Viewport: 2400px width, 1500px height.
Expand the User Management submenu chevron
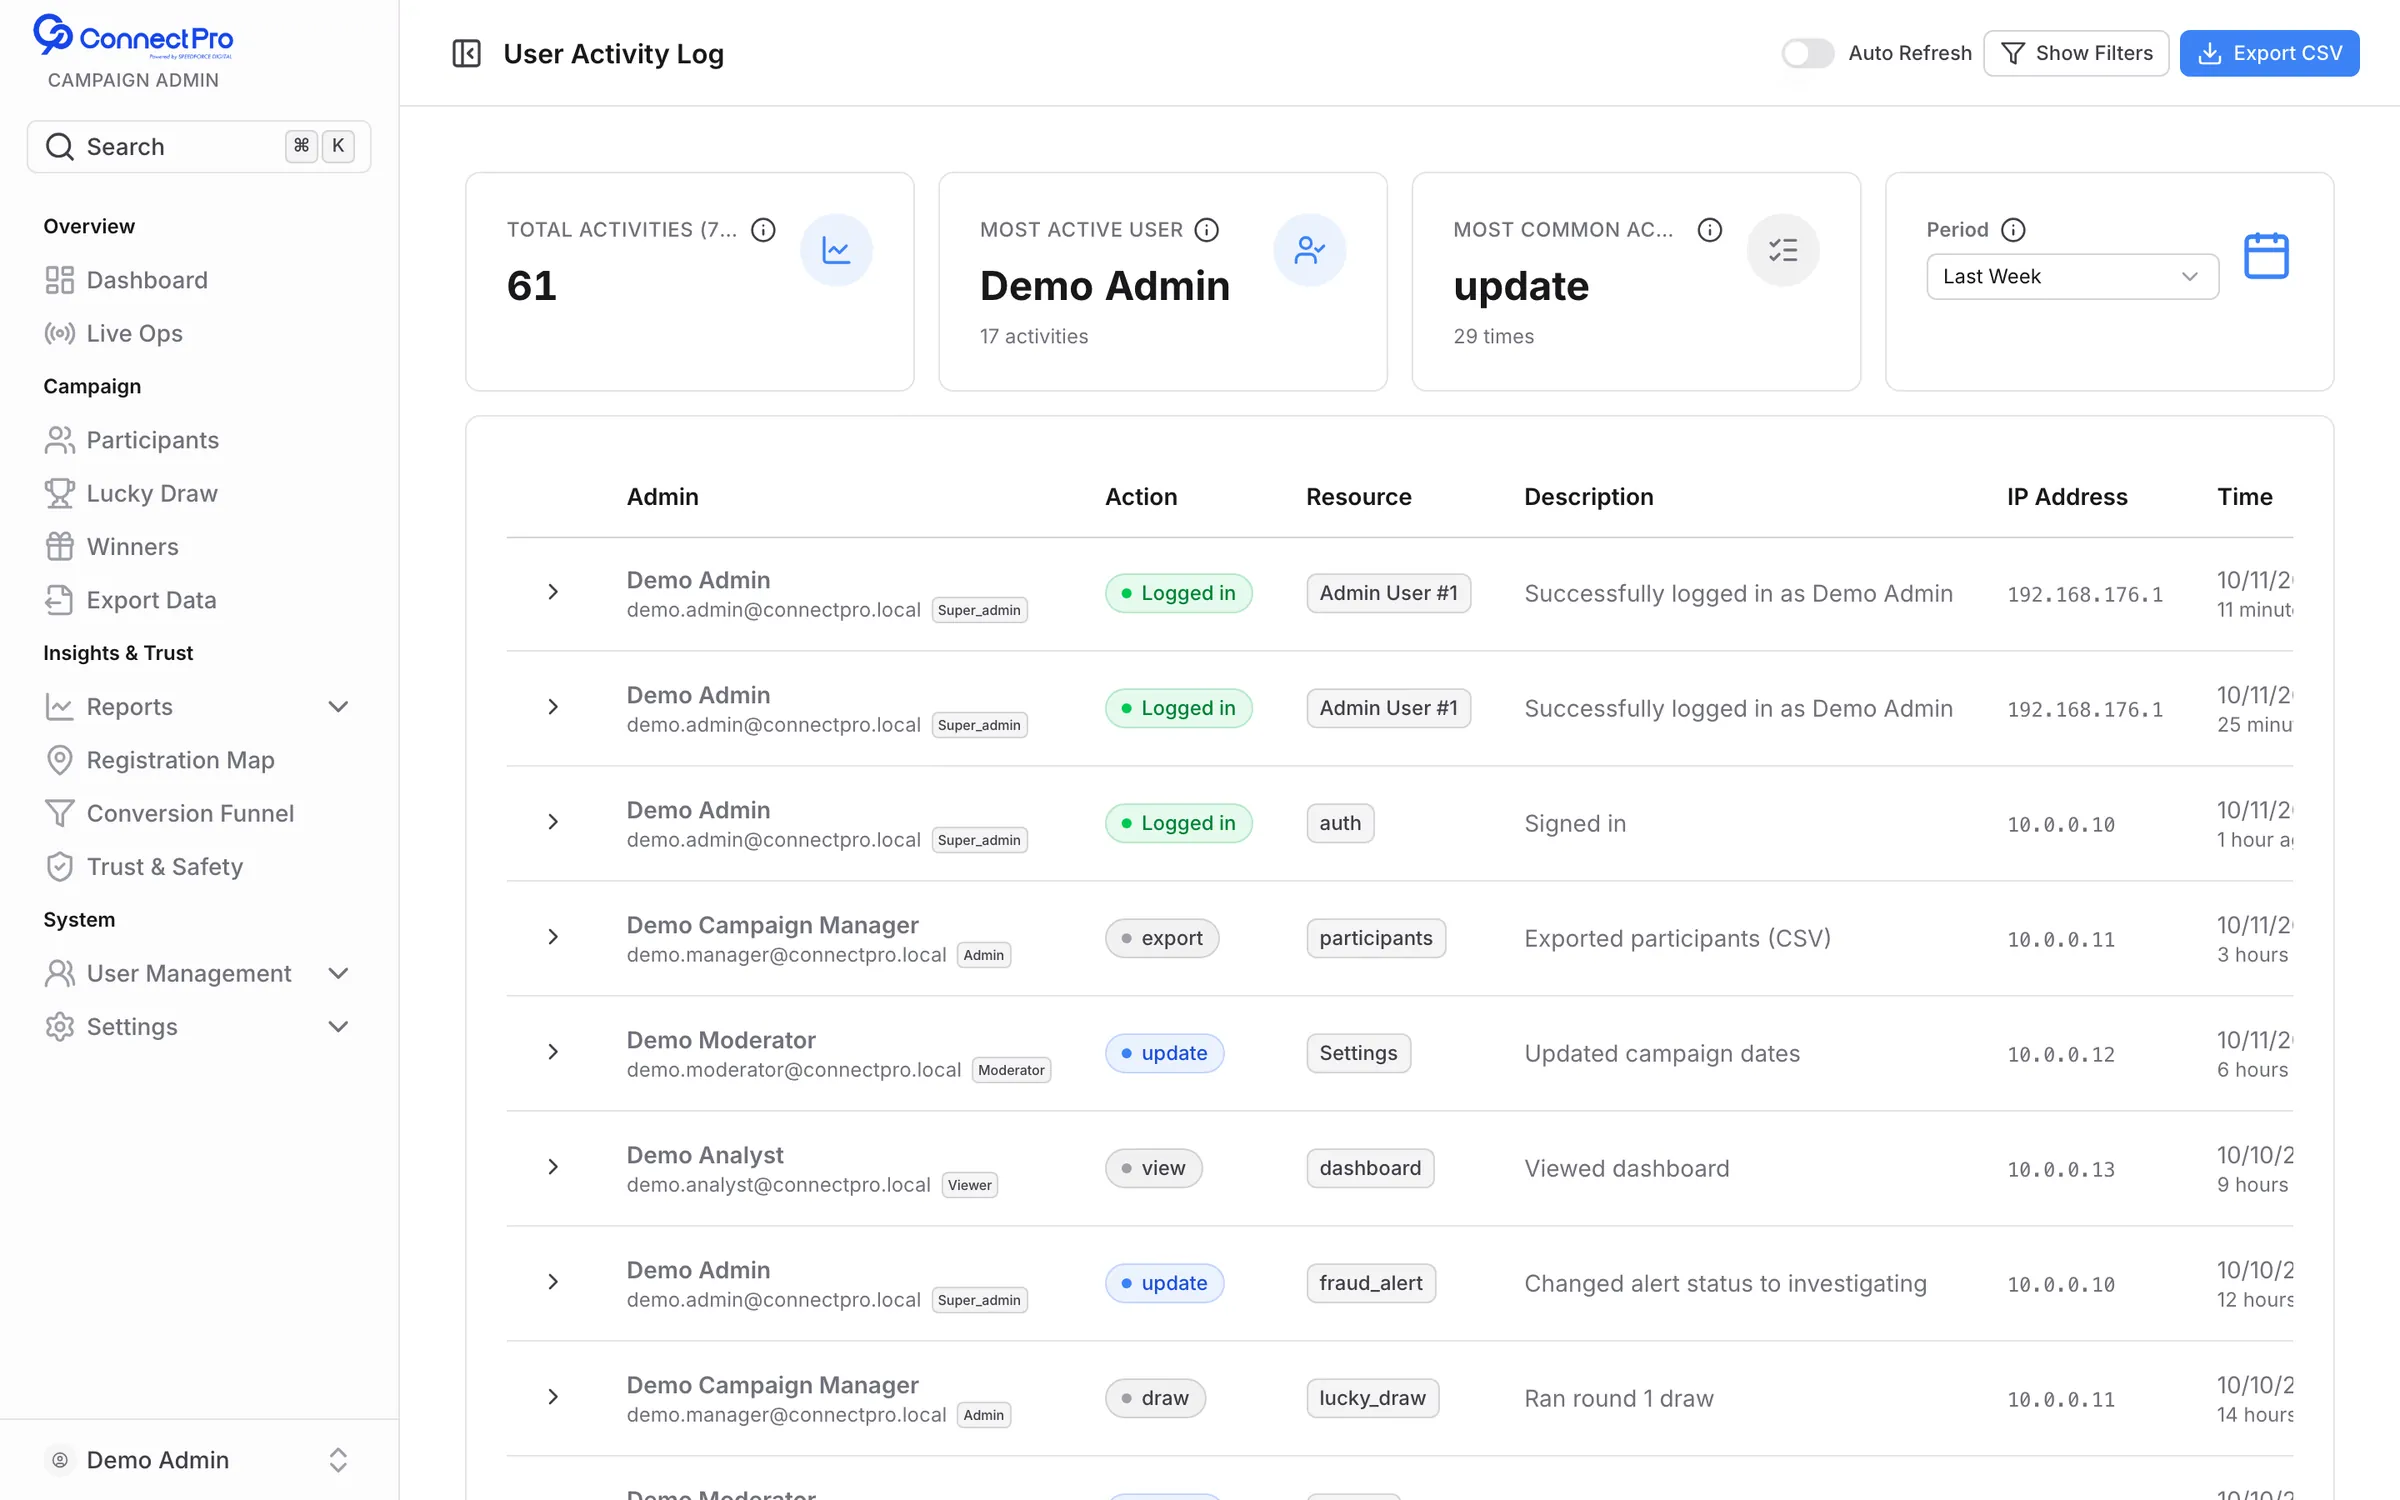pos(338,973)
